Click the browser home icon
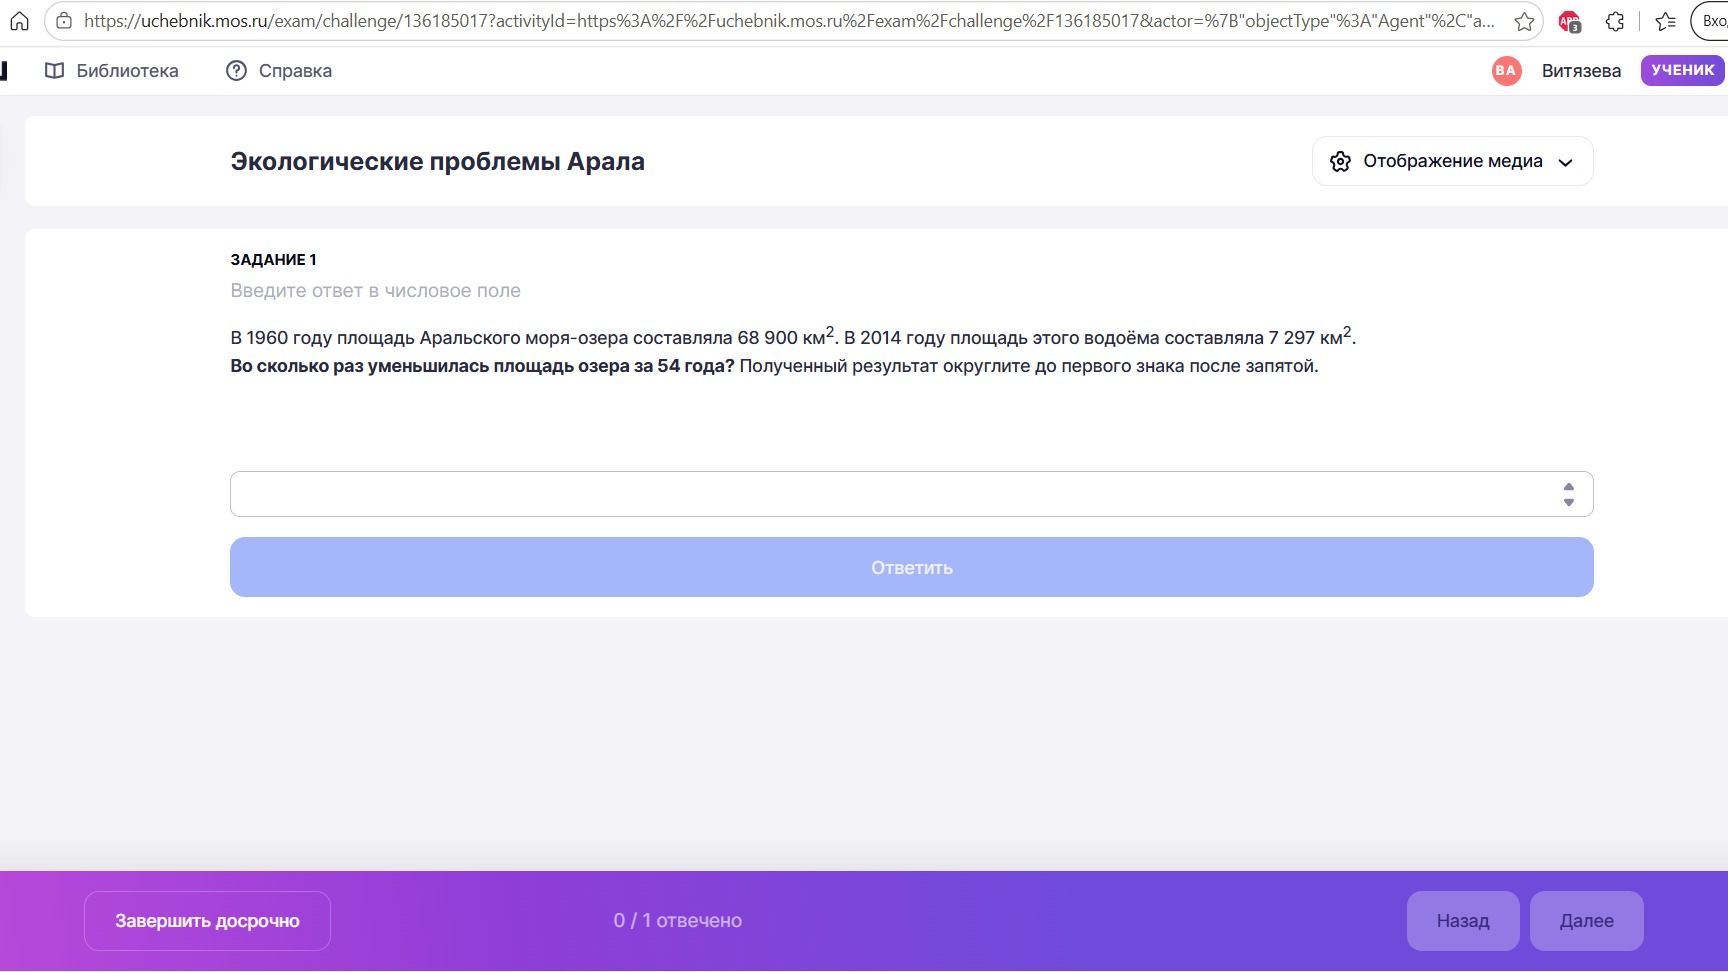The image size is (1728, 972). pos(19,21)
